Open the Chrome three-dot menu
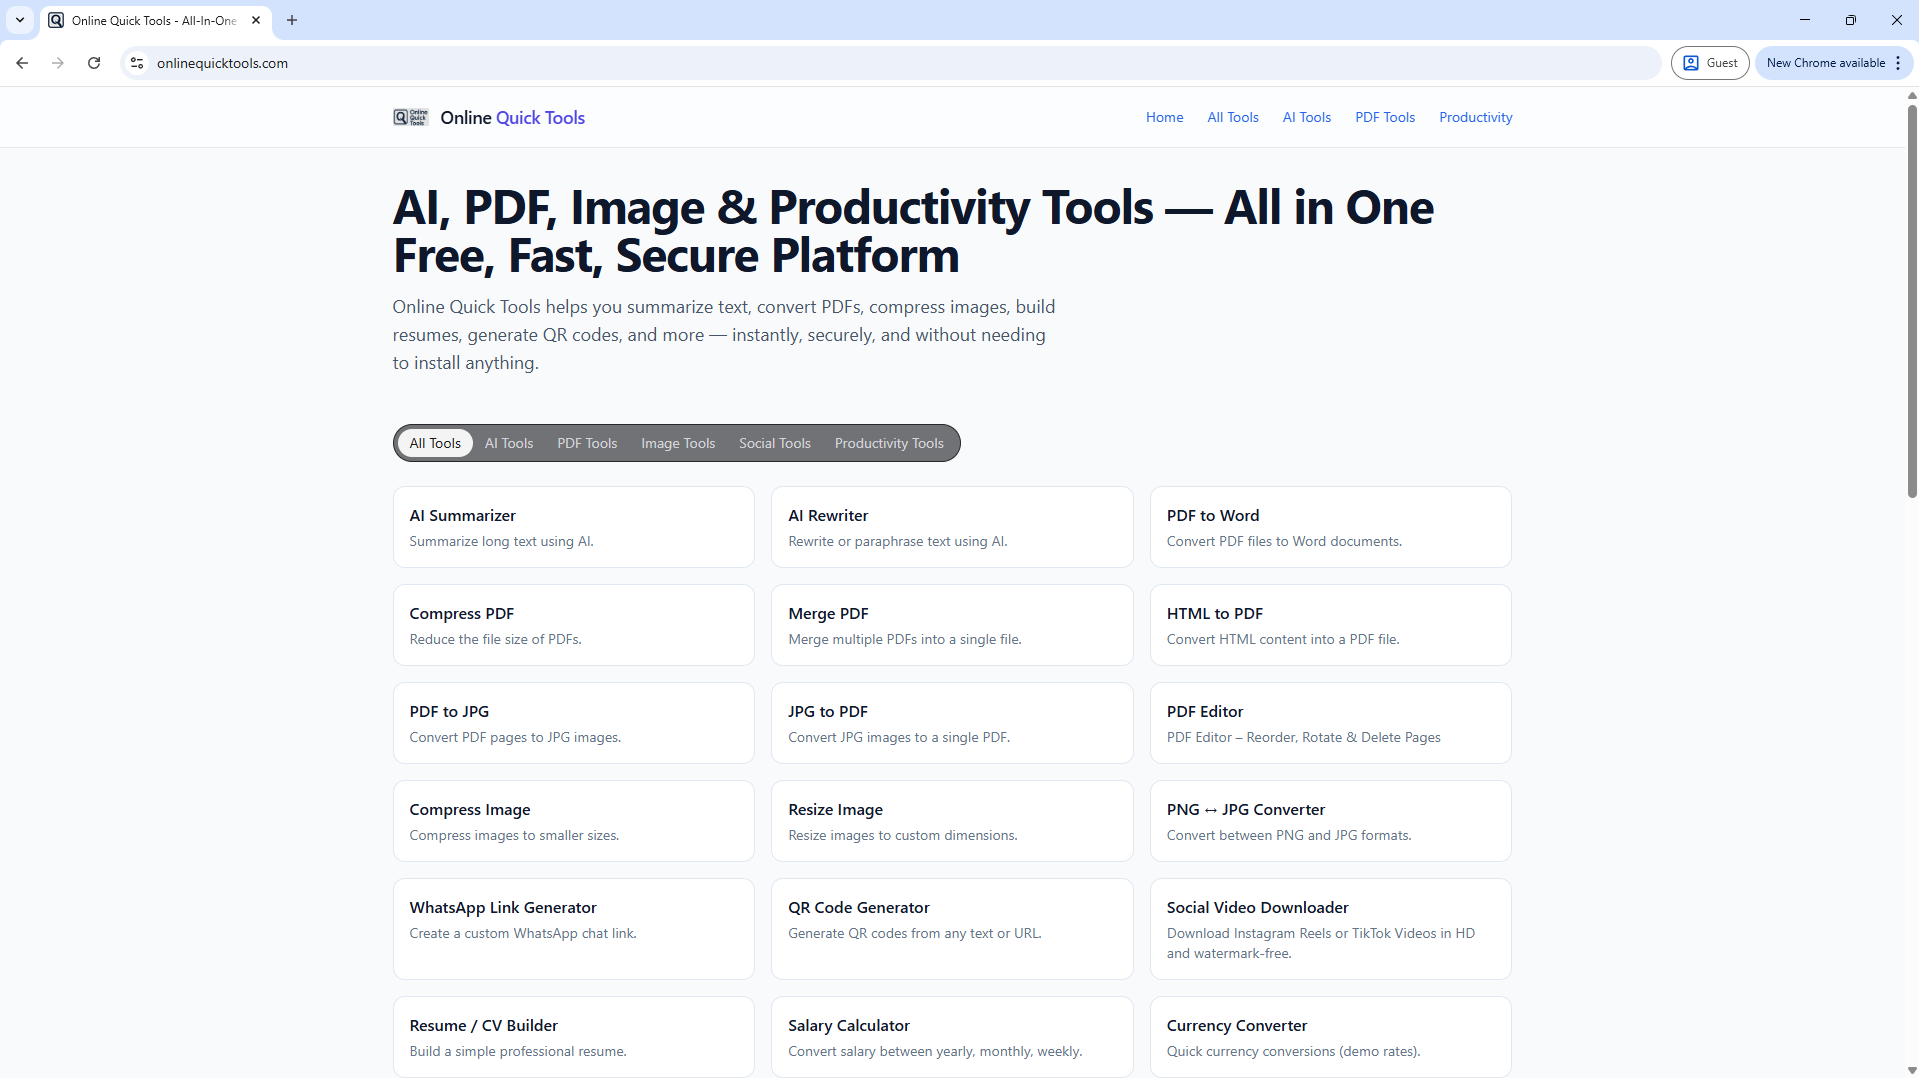Screen dimensions: 1919x1078 click(1898, 62)
